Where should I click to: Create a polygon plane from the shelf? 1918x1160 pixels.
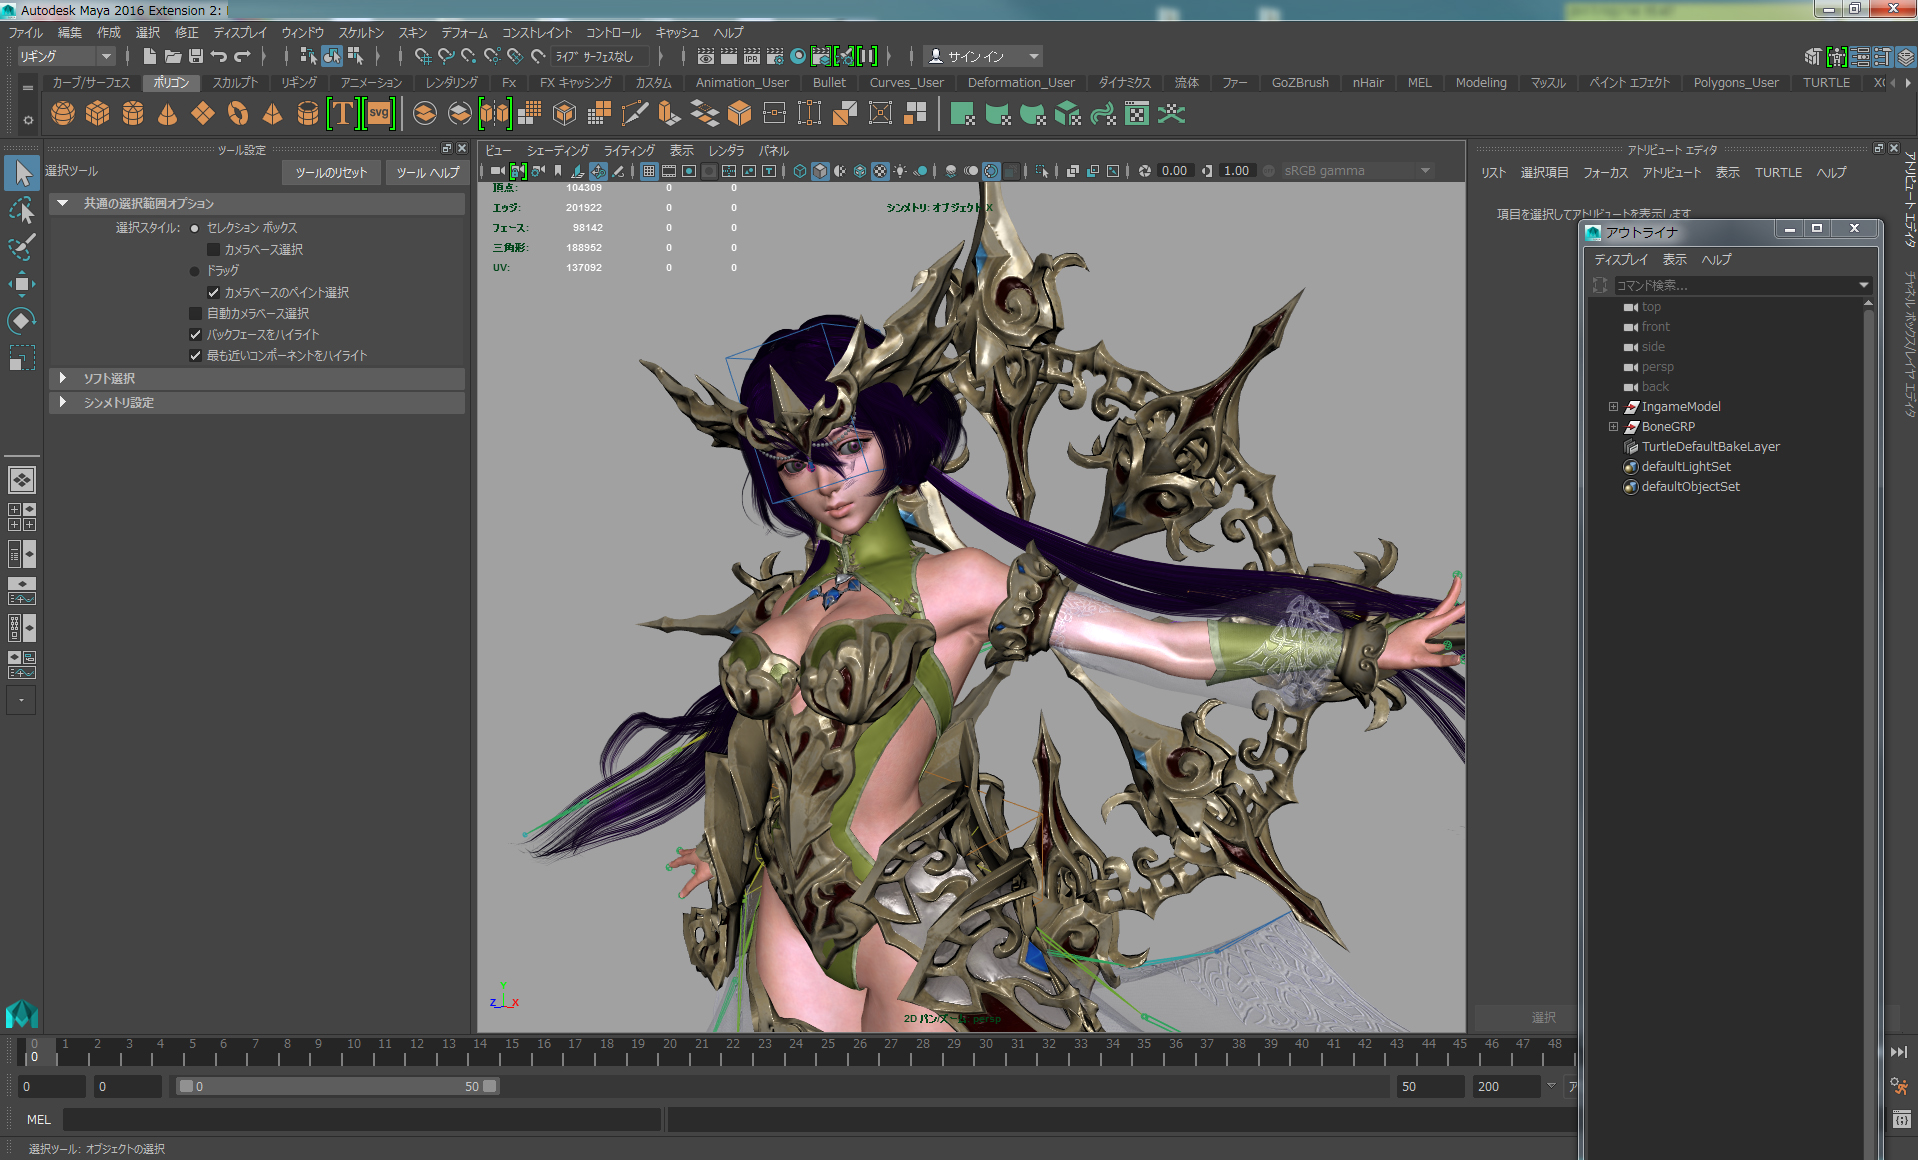click(x=203, y=114)
